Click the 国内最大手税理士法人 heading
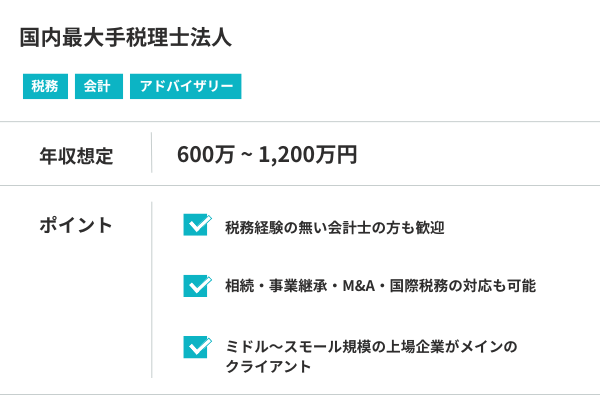This screenshot has width=600, height=420. point(125,39)
